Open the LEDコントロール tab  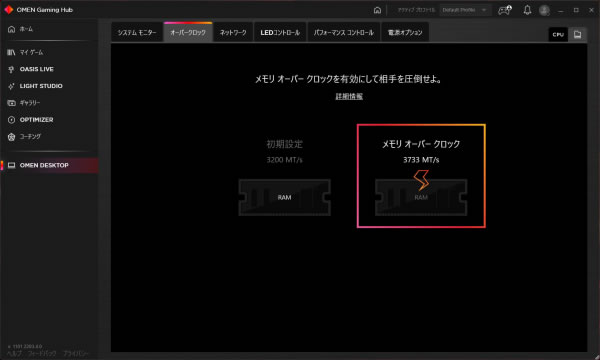tap(280, 33)
